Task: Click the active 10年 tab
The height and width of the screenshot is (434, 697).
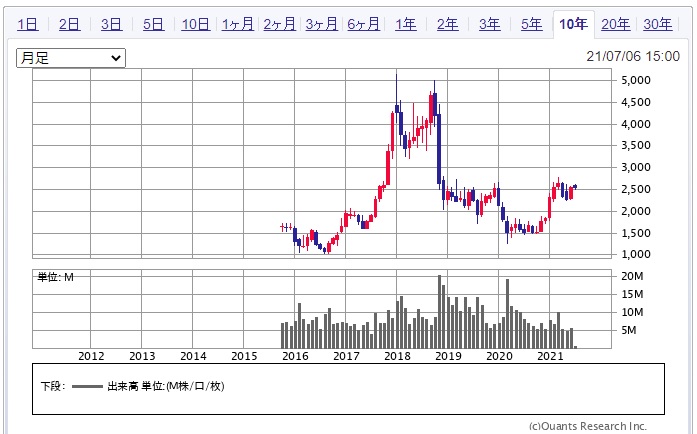Action: [x=573, y=24]
